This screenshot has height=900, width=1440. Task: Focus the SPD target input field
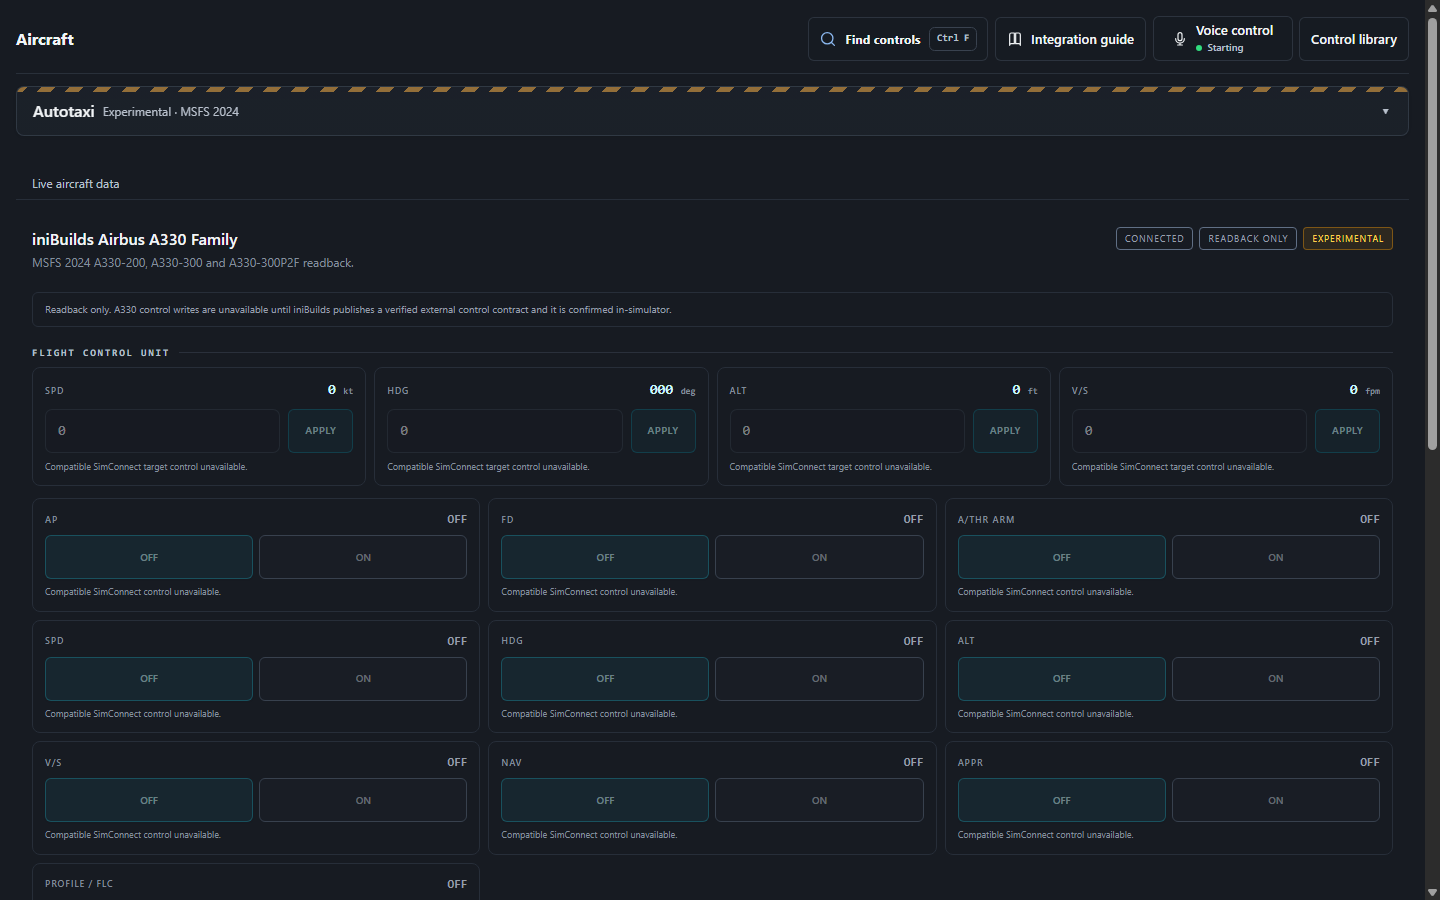tap(162, 431)
